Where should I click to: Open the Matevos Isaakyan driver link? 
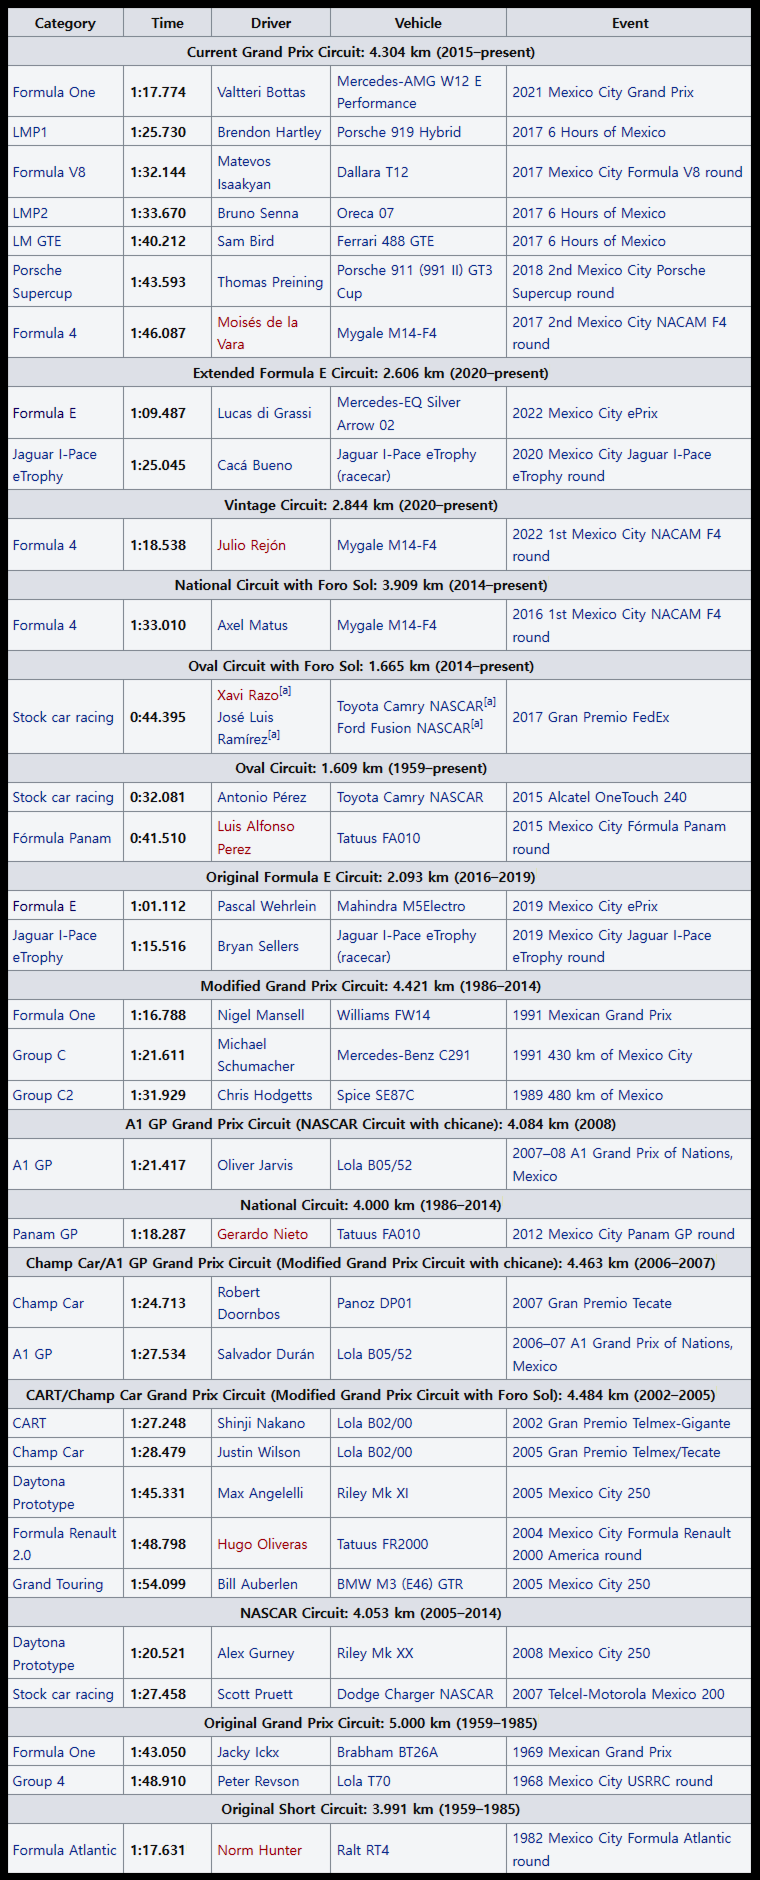pyautogui.click(x=244, y=172)
